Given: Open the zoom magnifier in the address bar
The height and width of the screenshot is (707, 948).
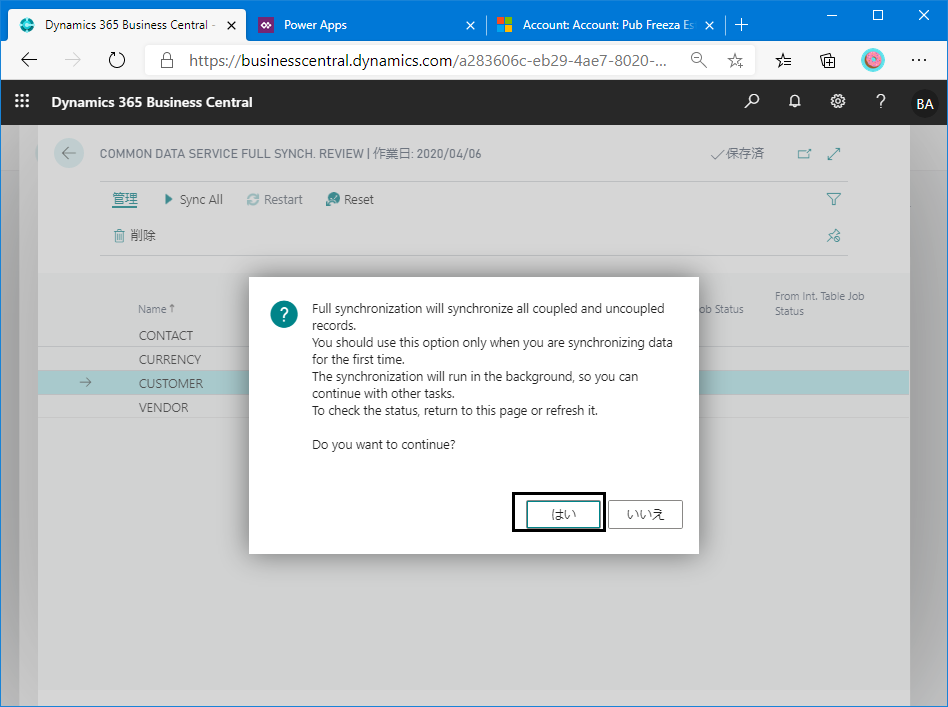Looking at the screenshot, I should [698, 60].
